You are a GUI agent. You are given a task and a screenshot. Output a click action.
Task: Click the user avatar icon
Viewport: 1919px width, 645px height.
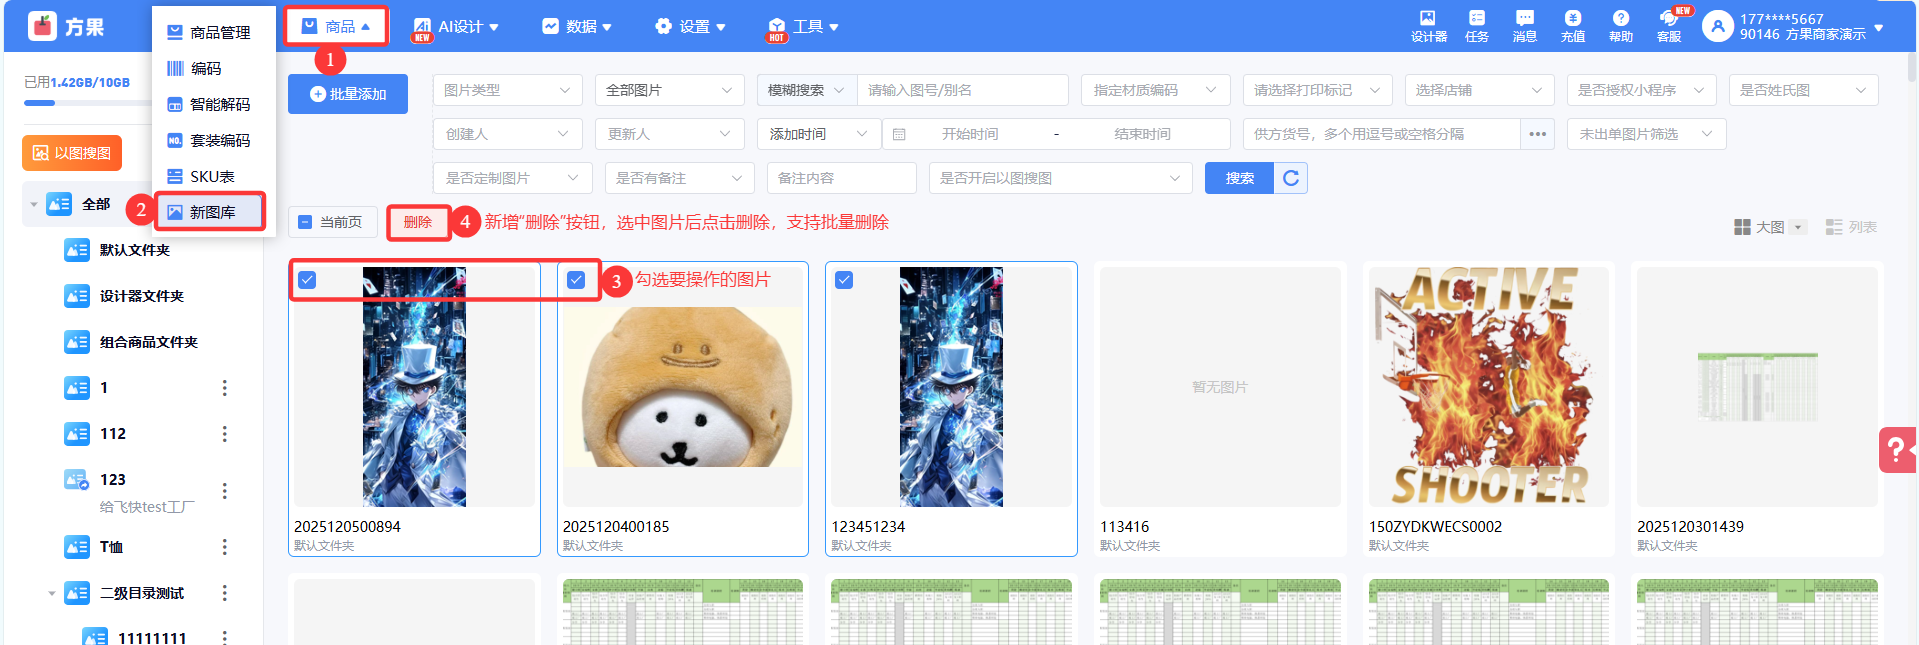[1717, 26]
